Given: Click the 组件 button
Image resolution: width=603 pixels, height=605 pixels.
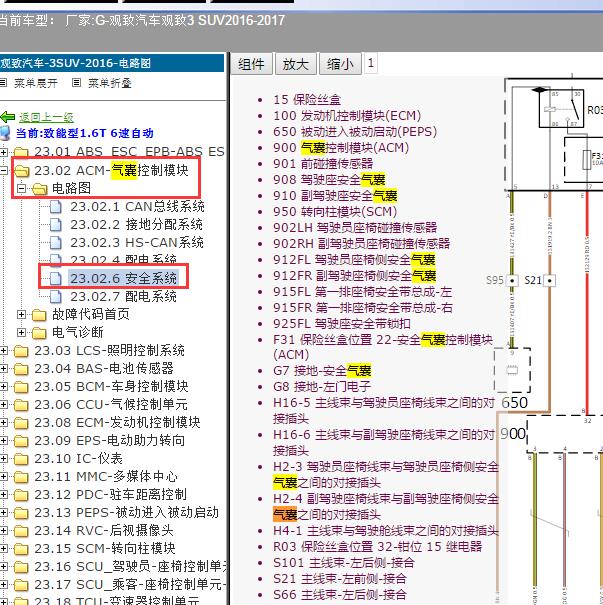Looking at the screenshot, I should tap(252, 64).
